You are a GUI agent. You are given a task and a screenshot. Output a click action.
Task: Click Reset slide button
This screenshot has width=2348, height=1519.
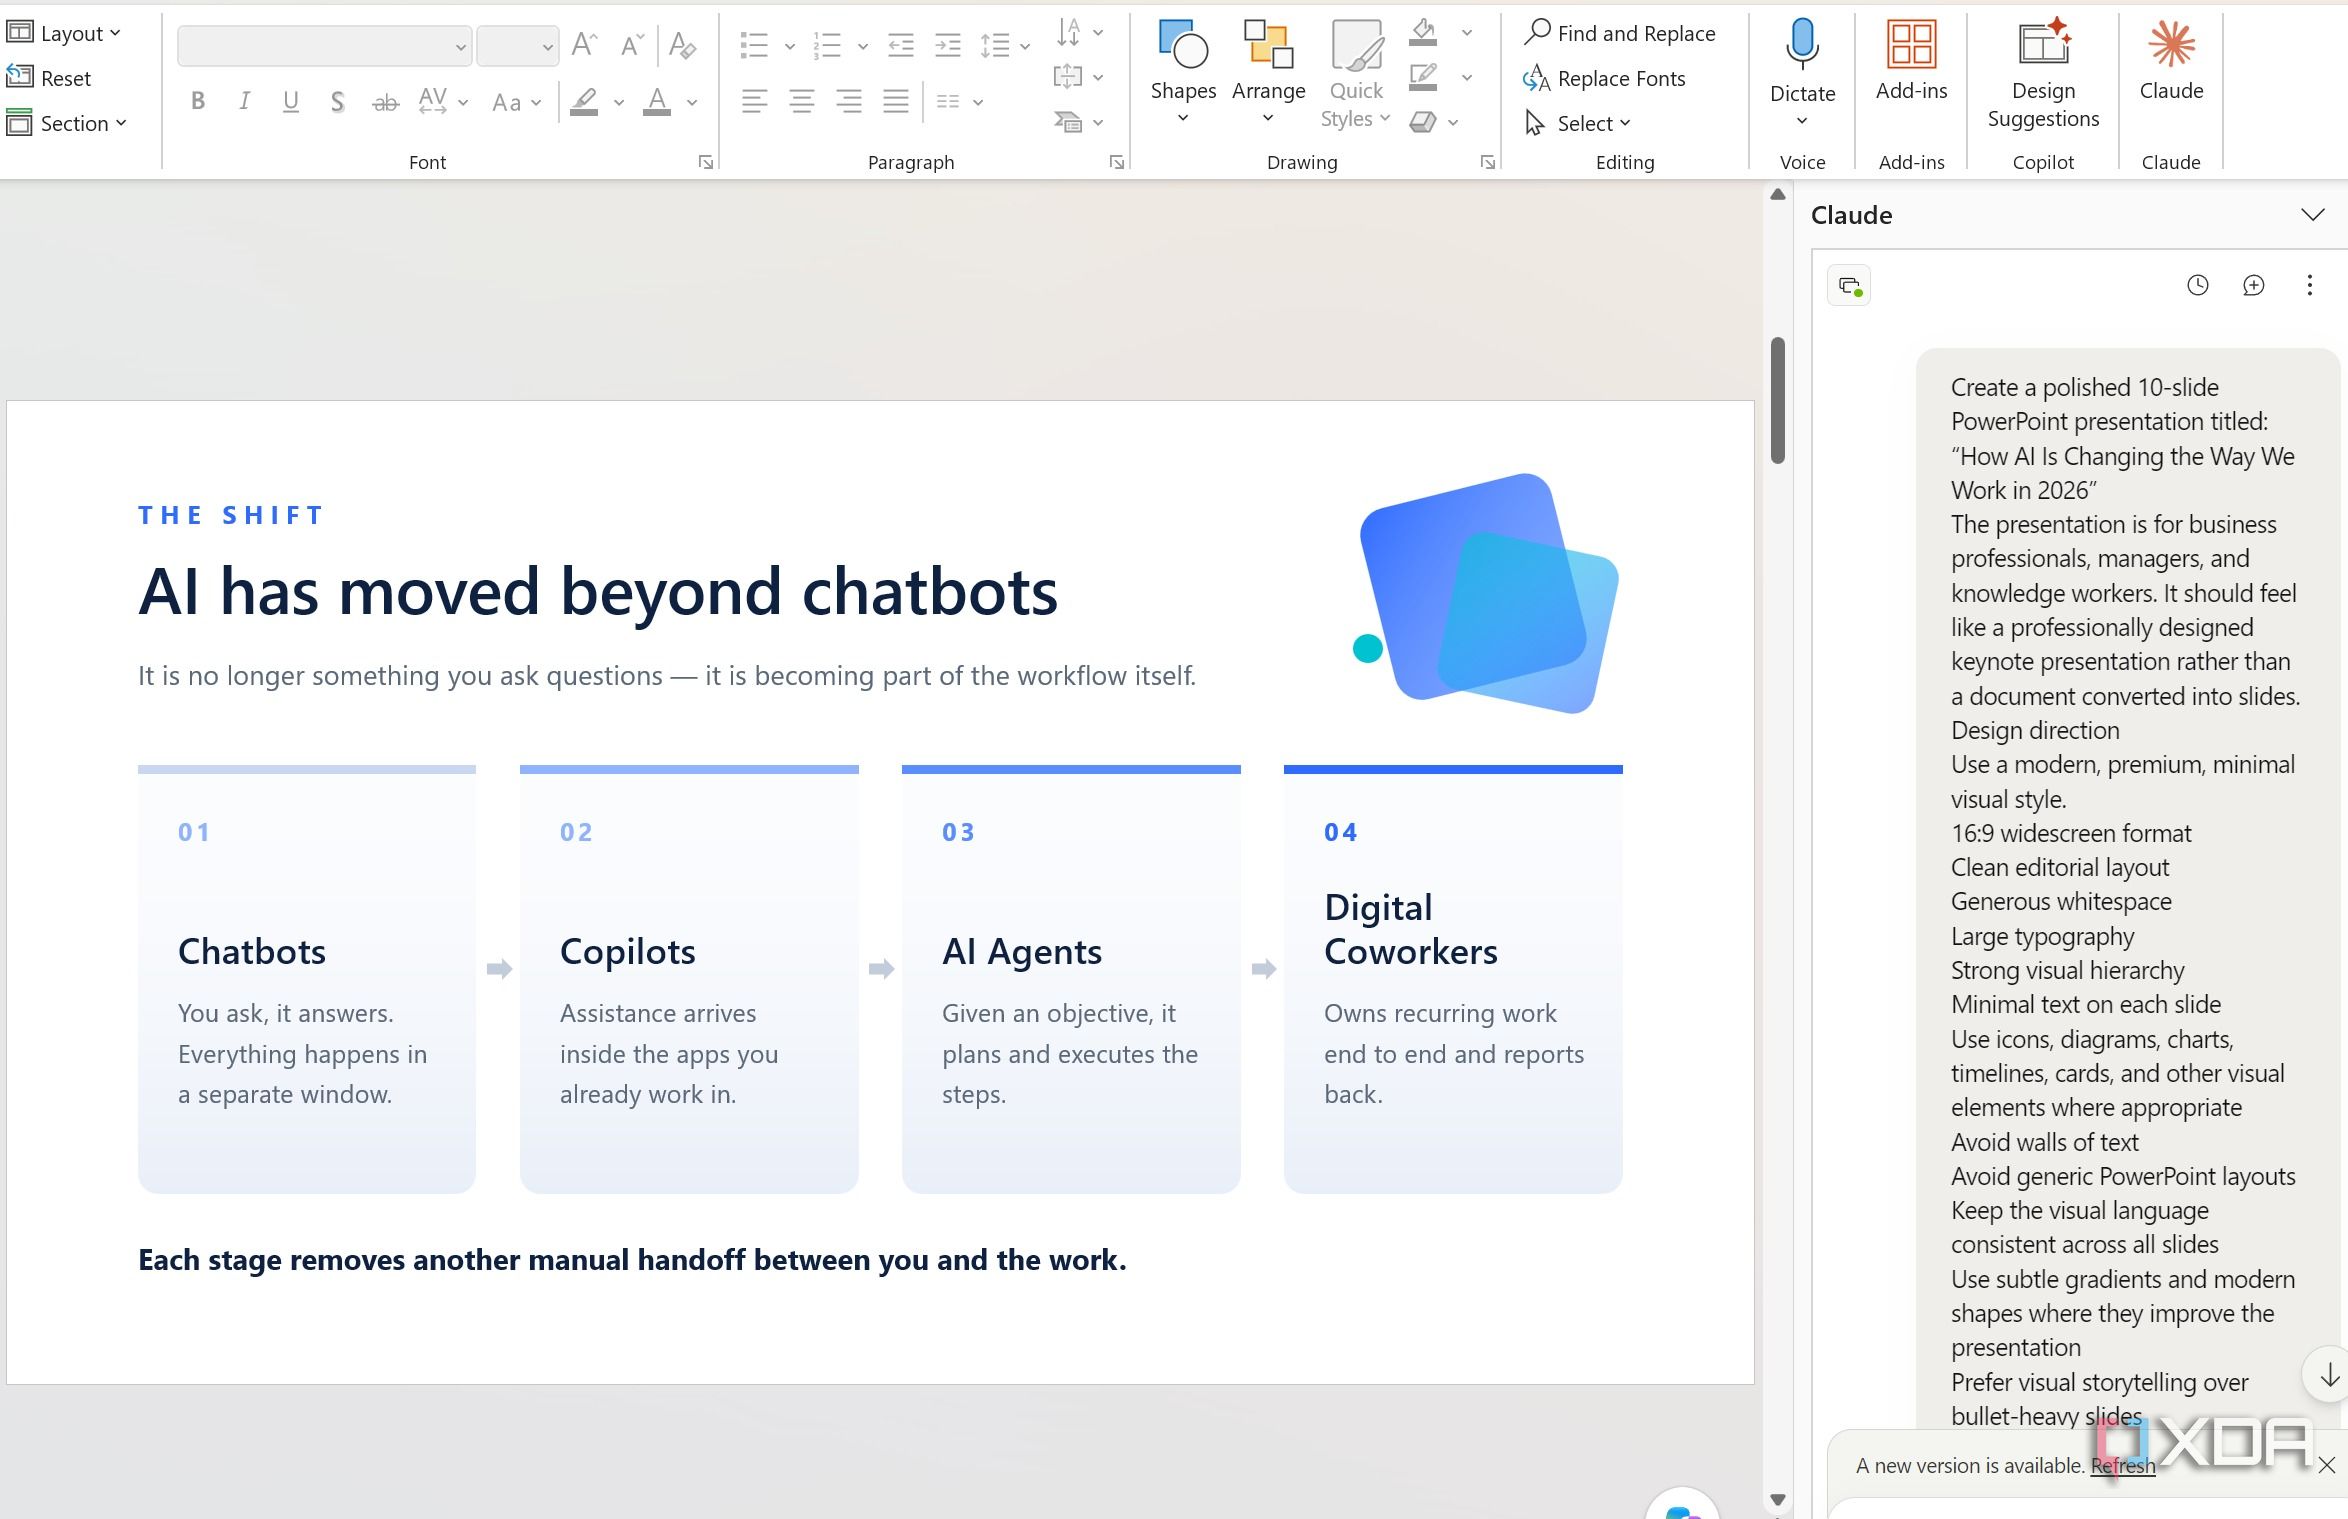(x=49, y=78)
